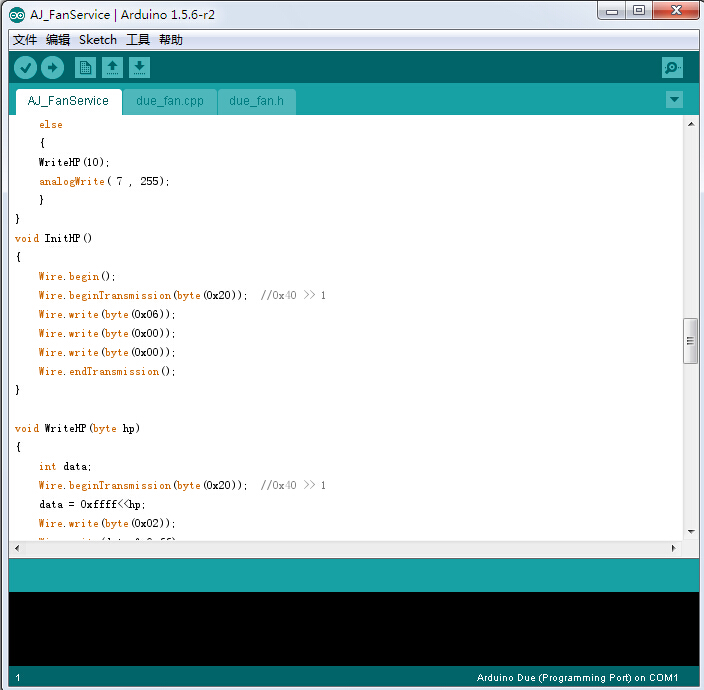The width and height of the screenshot is (704, 690).
Task: Open the 工具 menu
Action: coord(138,40)
